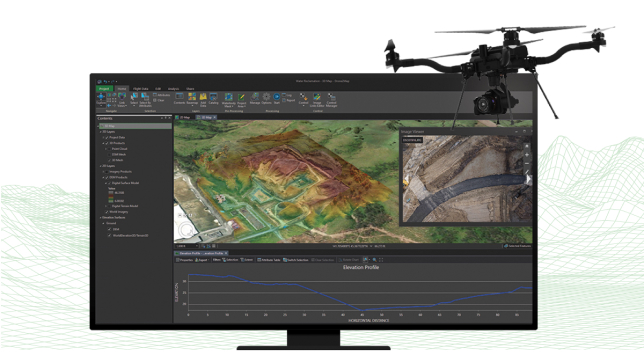
Task: Collapse the Digital Surface Model legend
Action: (106, 183)
